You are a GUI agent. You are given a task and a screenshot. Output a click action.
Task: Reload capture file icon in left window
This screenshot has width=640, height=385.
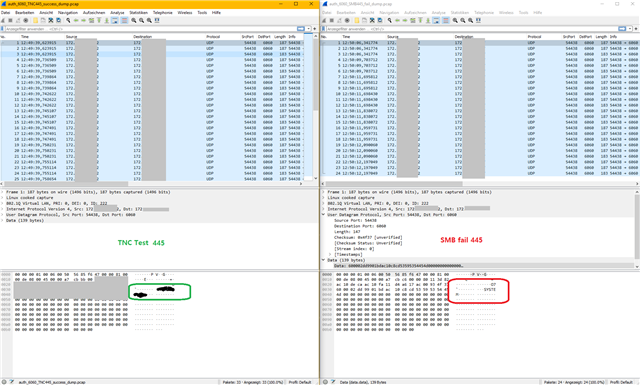[x=58, y=20]
